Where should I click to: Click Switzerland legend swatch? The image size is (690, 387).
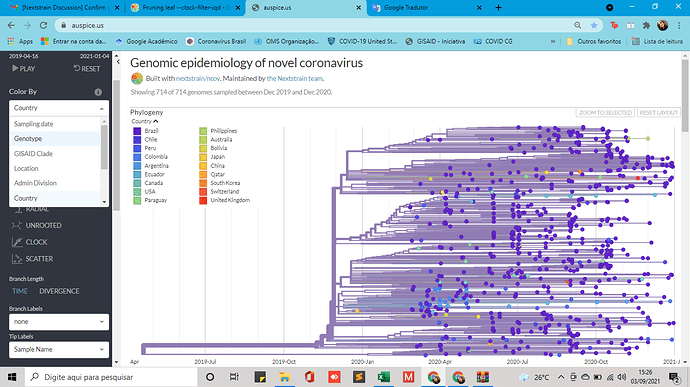[x=203, y=192]
